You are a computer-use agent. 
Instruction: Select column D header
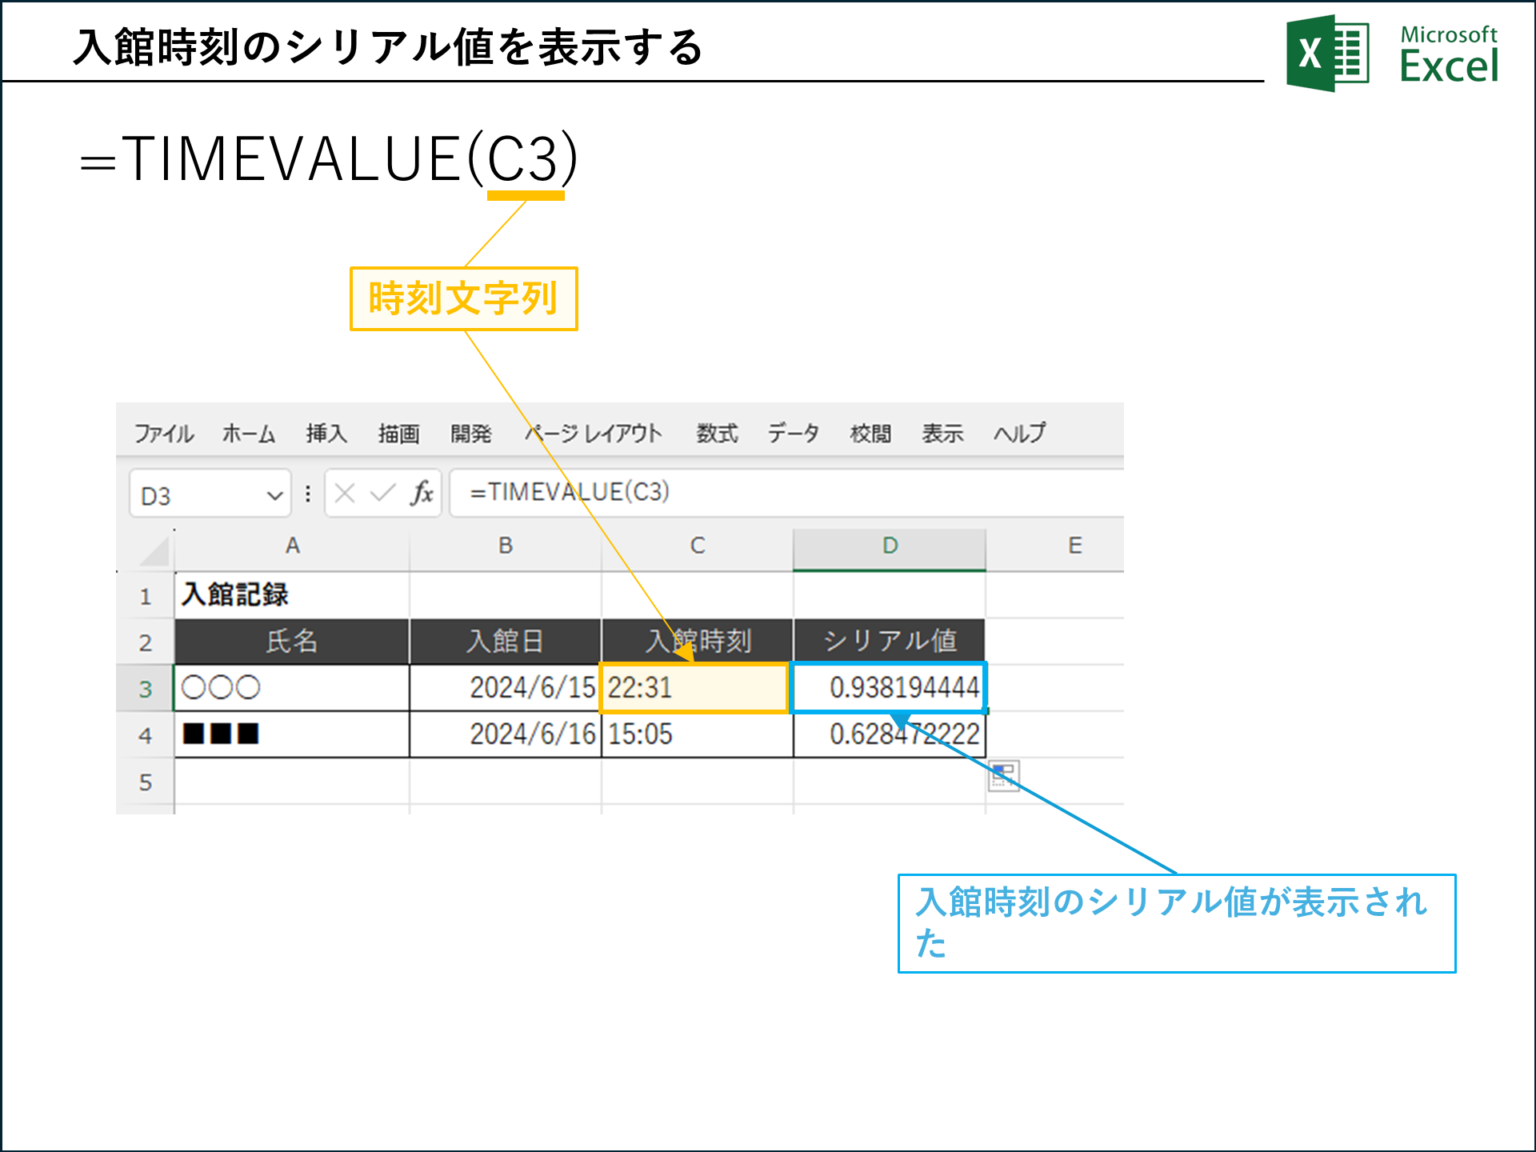[x=889, y=546]
